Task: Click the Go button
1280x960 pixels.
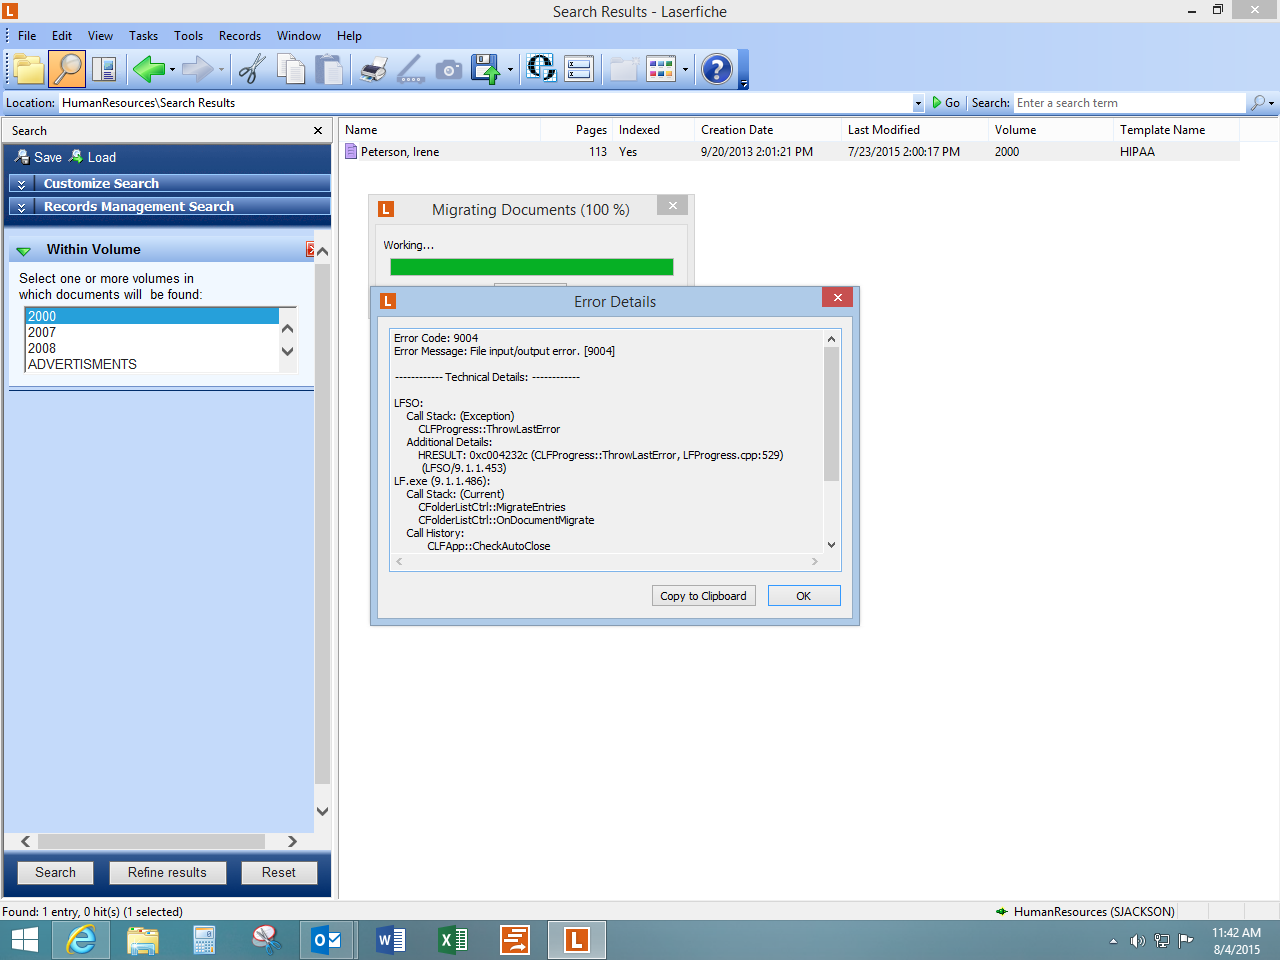Action: click(946, 103)
